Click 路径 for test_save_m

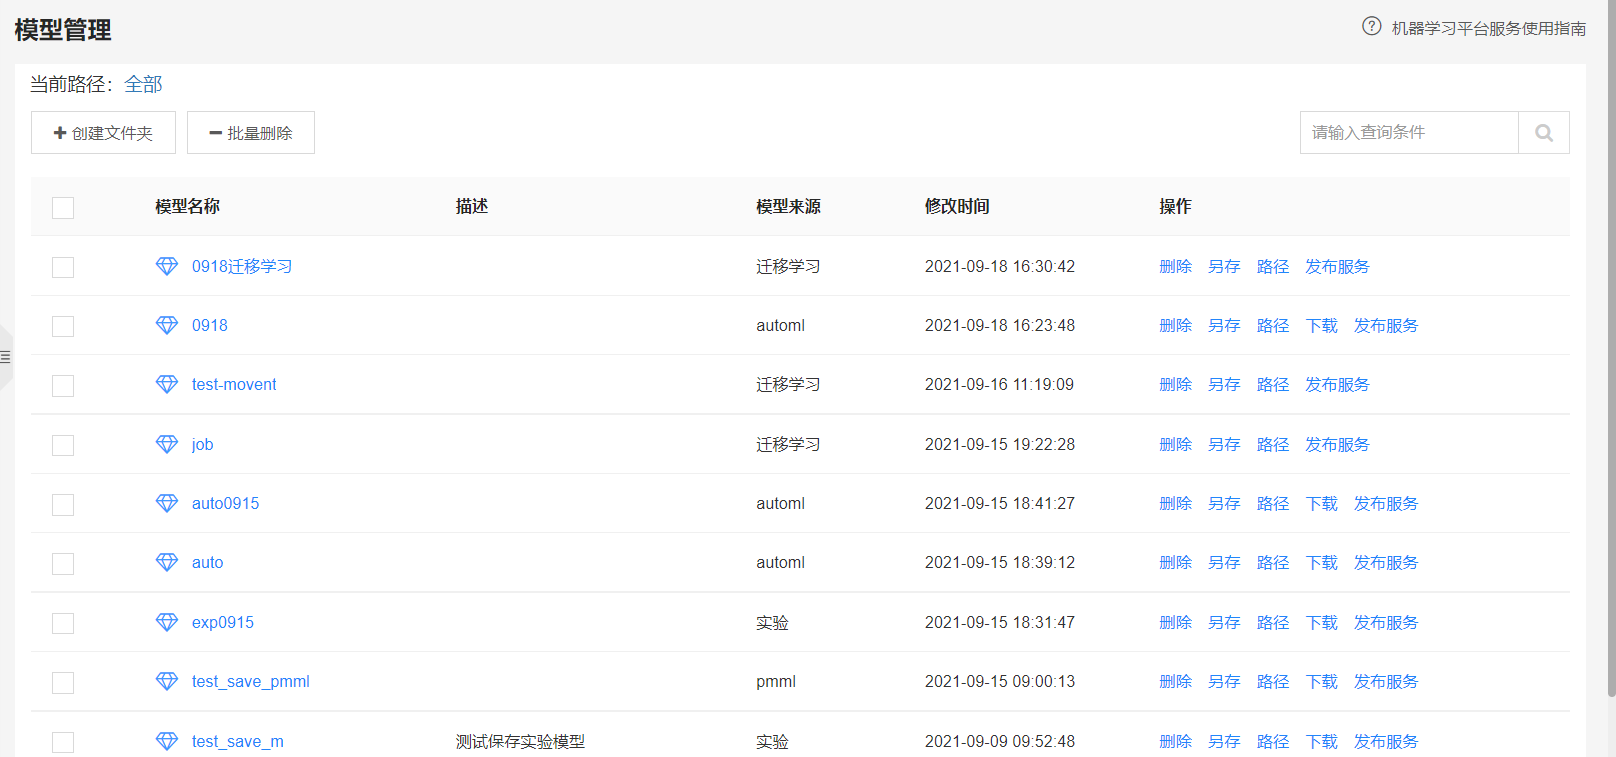pyautogui.click(x=1273, y=741)
